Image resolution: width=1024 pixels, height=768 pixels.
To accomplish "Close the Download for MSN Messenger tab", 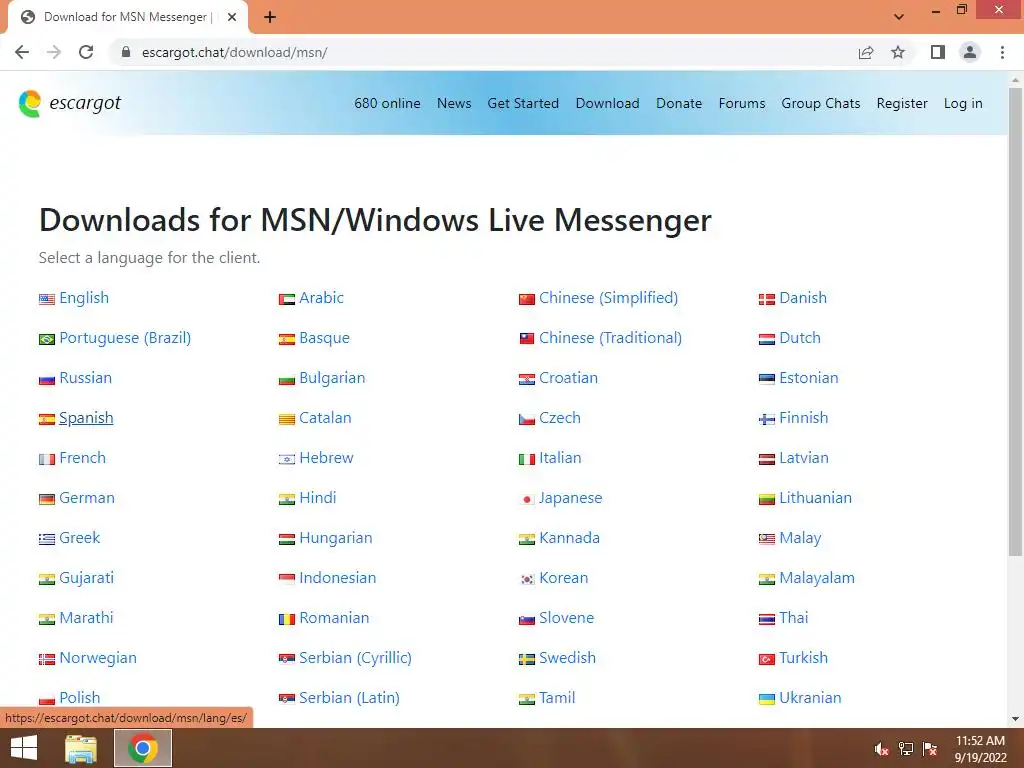I will pyautogui.click(x=232, y=17).
